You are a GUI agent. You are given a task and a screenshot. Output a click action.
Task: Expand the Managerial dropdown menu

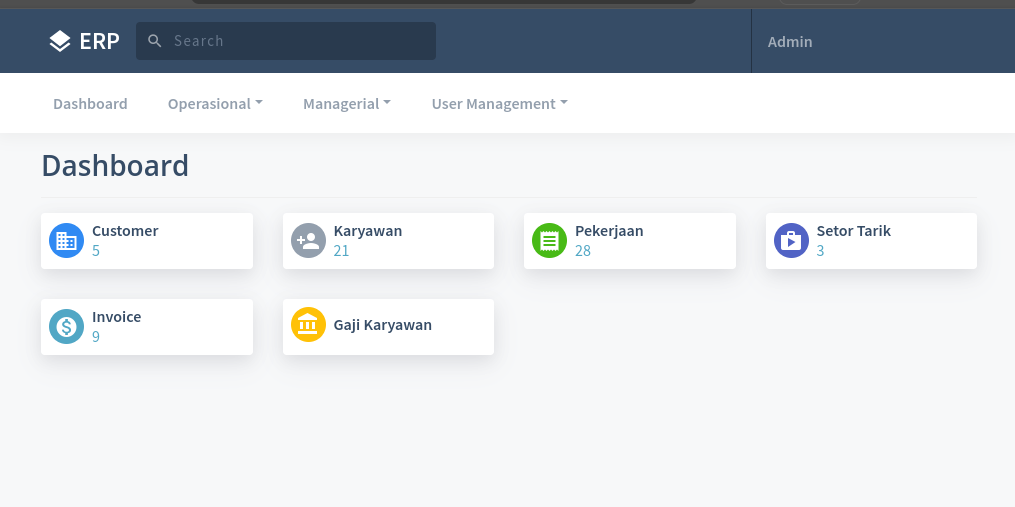point(347,104)
